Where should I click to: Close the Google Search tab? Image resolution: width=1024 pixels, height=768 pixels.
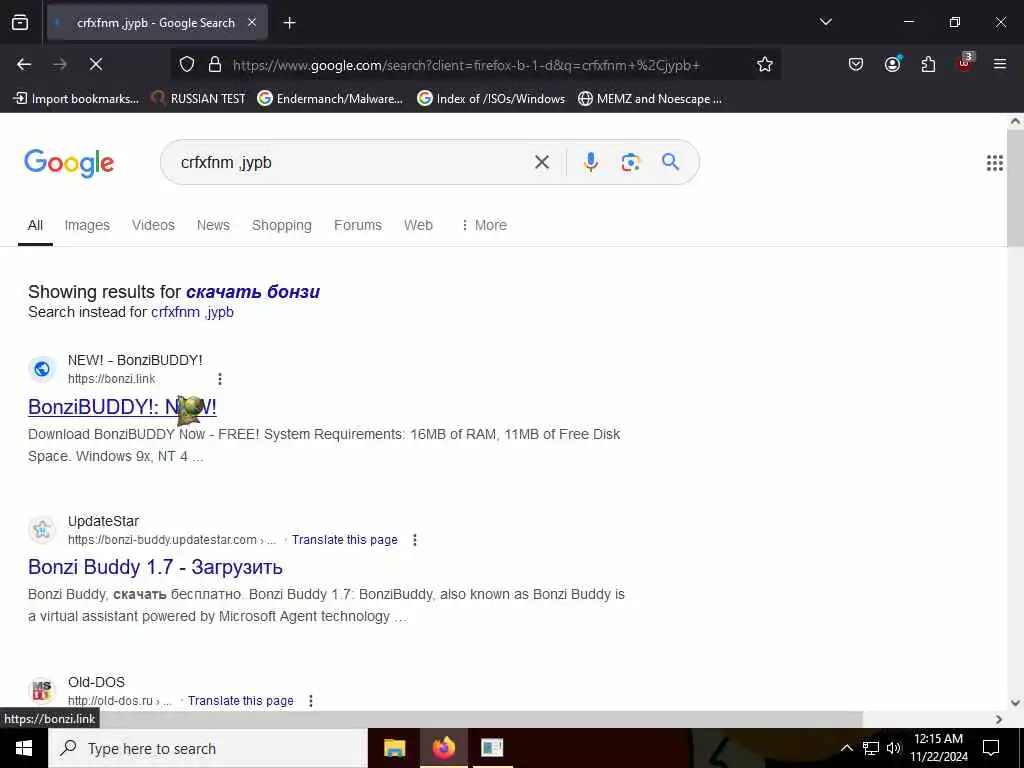(252, 23)
